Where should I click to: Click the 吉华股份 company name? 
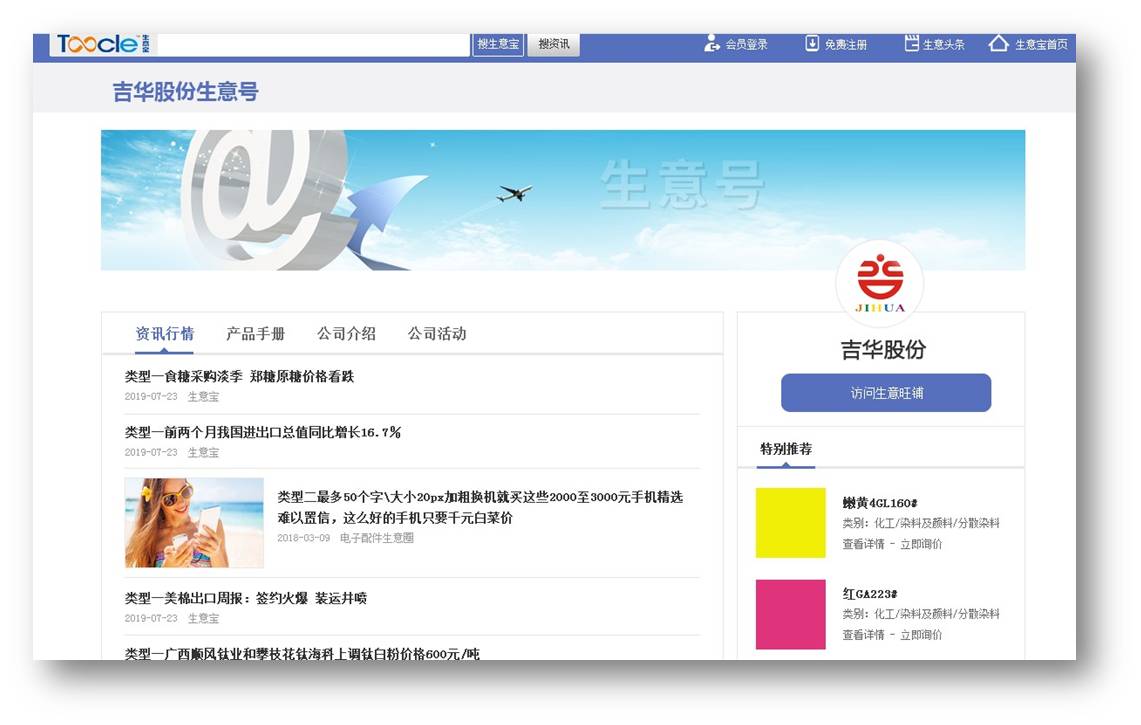click(x=883, y=349)
